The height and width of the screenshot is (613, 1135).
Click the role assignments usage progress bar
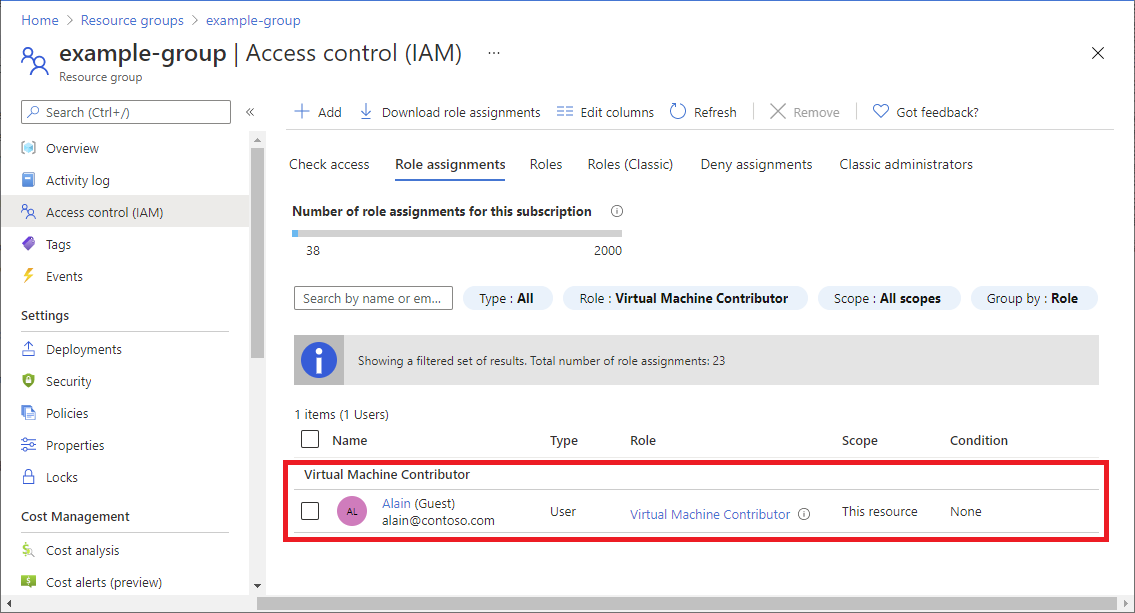(x=457, y=233)
